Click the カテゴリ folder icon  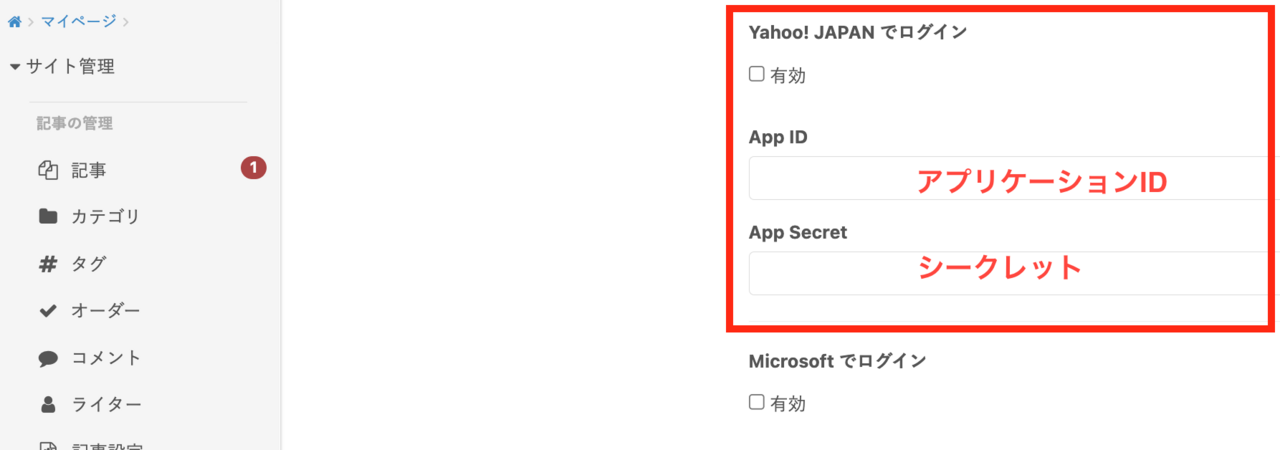pyautogui.click(x=48, y=217)
